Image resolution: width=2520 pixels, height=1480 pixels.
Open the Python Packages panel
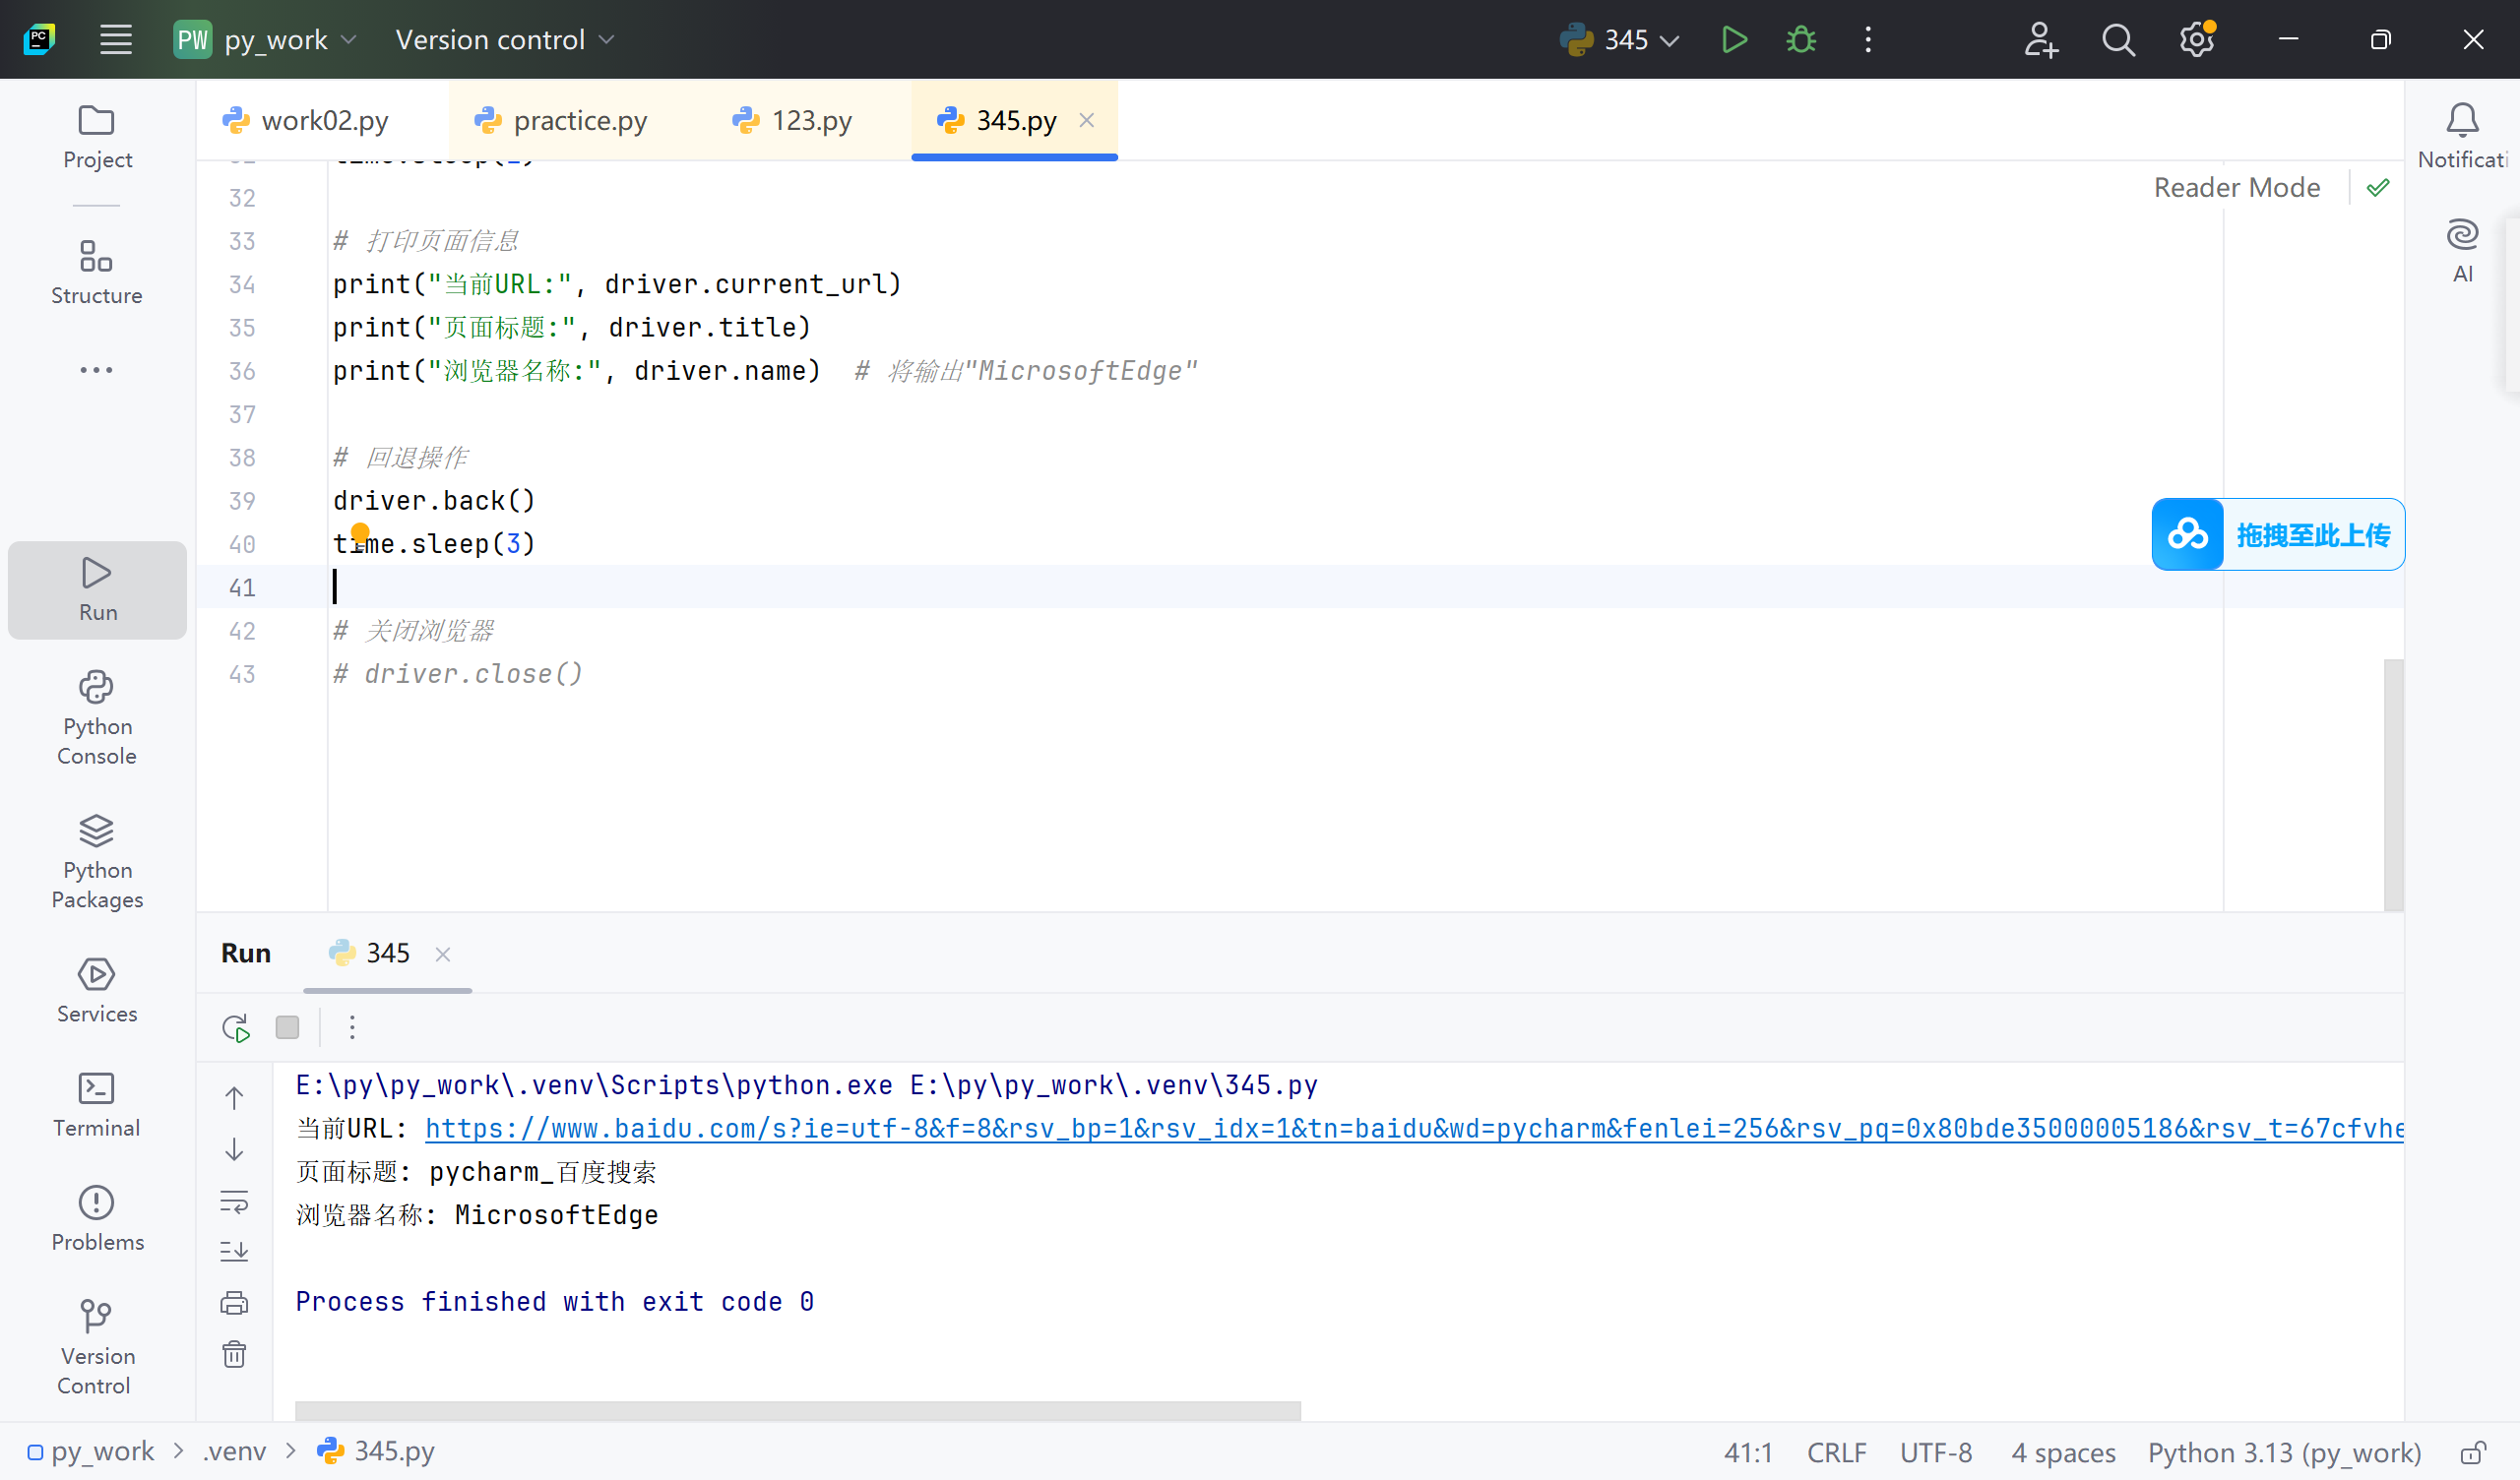point(97,861)
